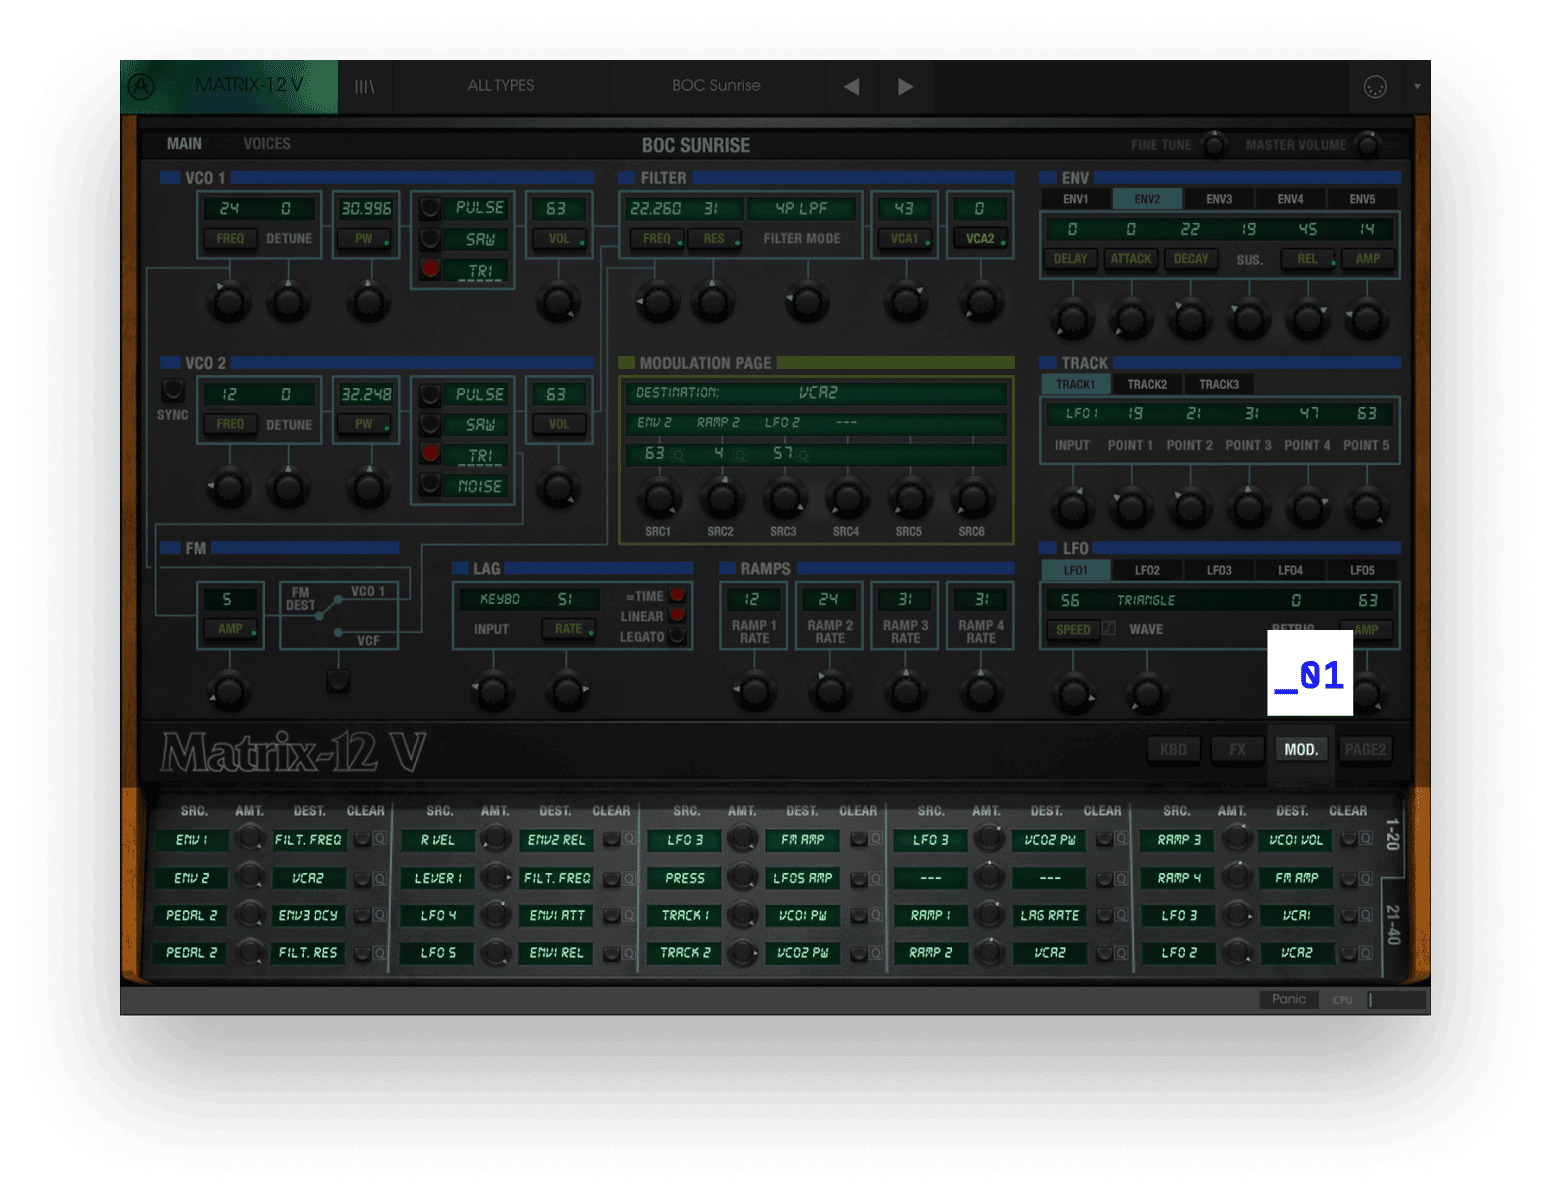Click the next preset arrow
This screenshot has width=1551, height=1196.
click(x=906, y=86)
